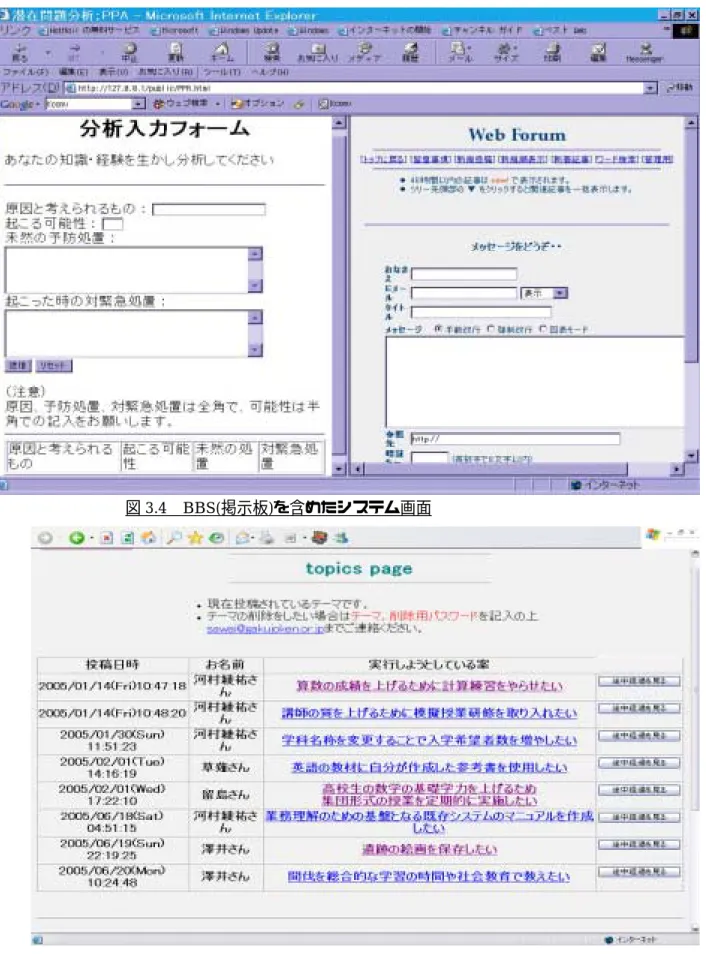Open the Search (検索) toolbar icon

(x=273, y=52)
